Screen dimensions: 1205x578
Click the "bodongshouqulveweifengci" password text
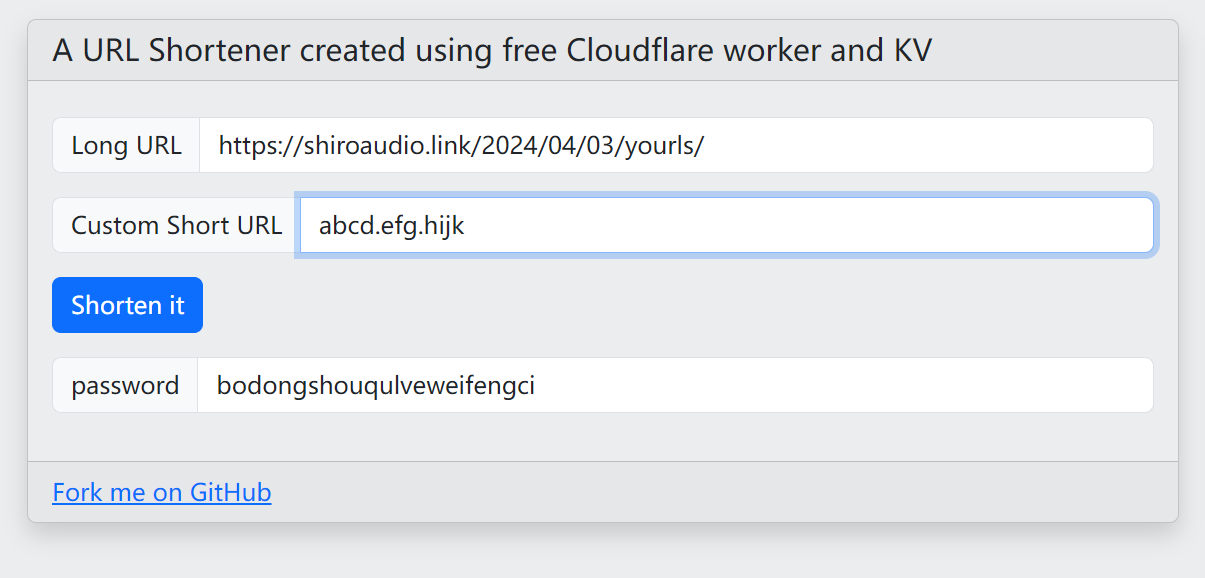click(x=376, y=385)
